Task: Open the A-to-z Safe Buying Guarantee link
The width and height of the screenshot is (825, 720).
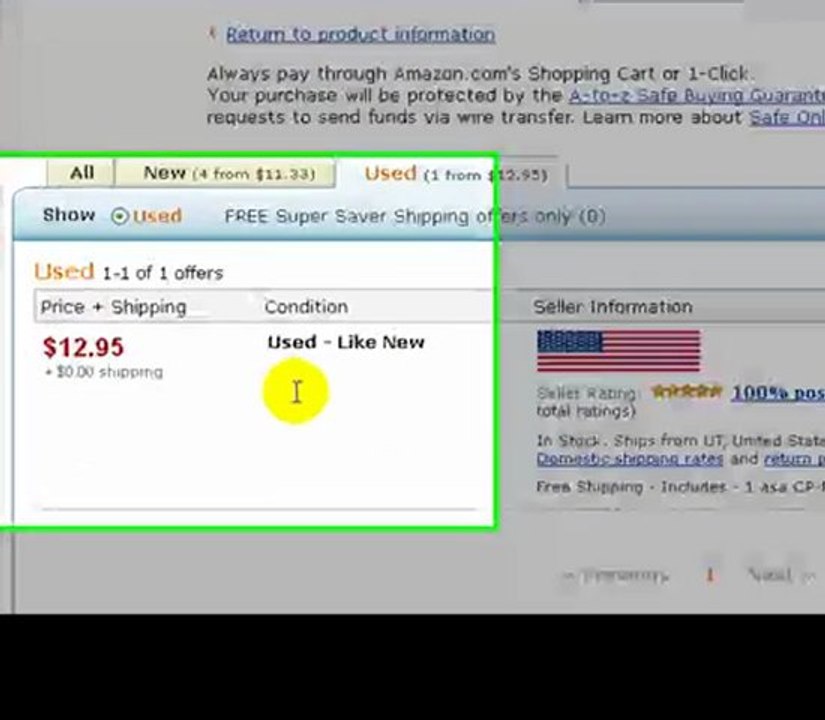Action: [697, 96]
